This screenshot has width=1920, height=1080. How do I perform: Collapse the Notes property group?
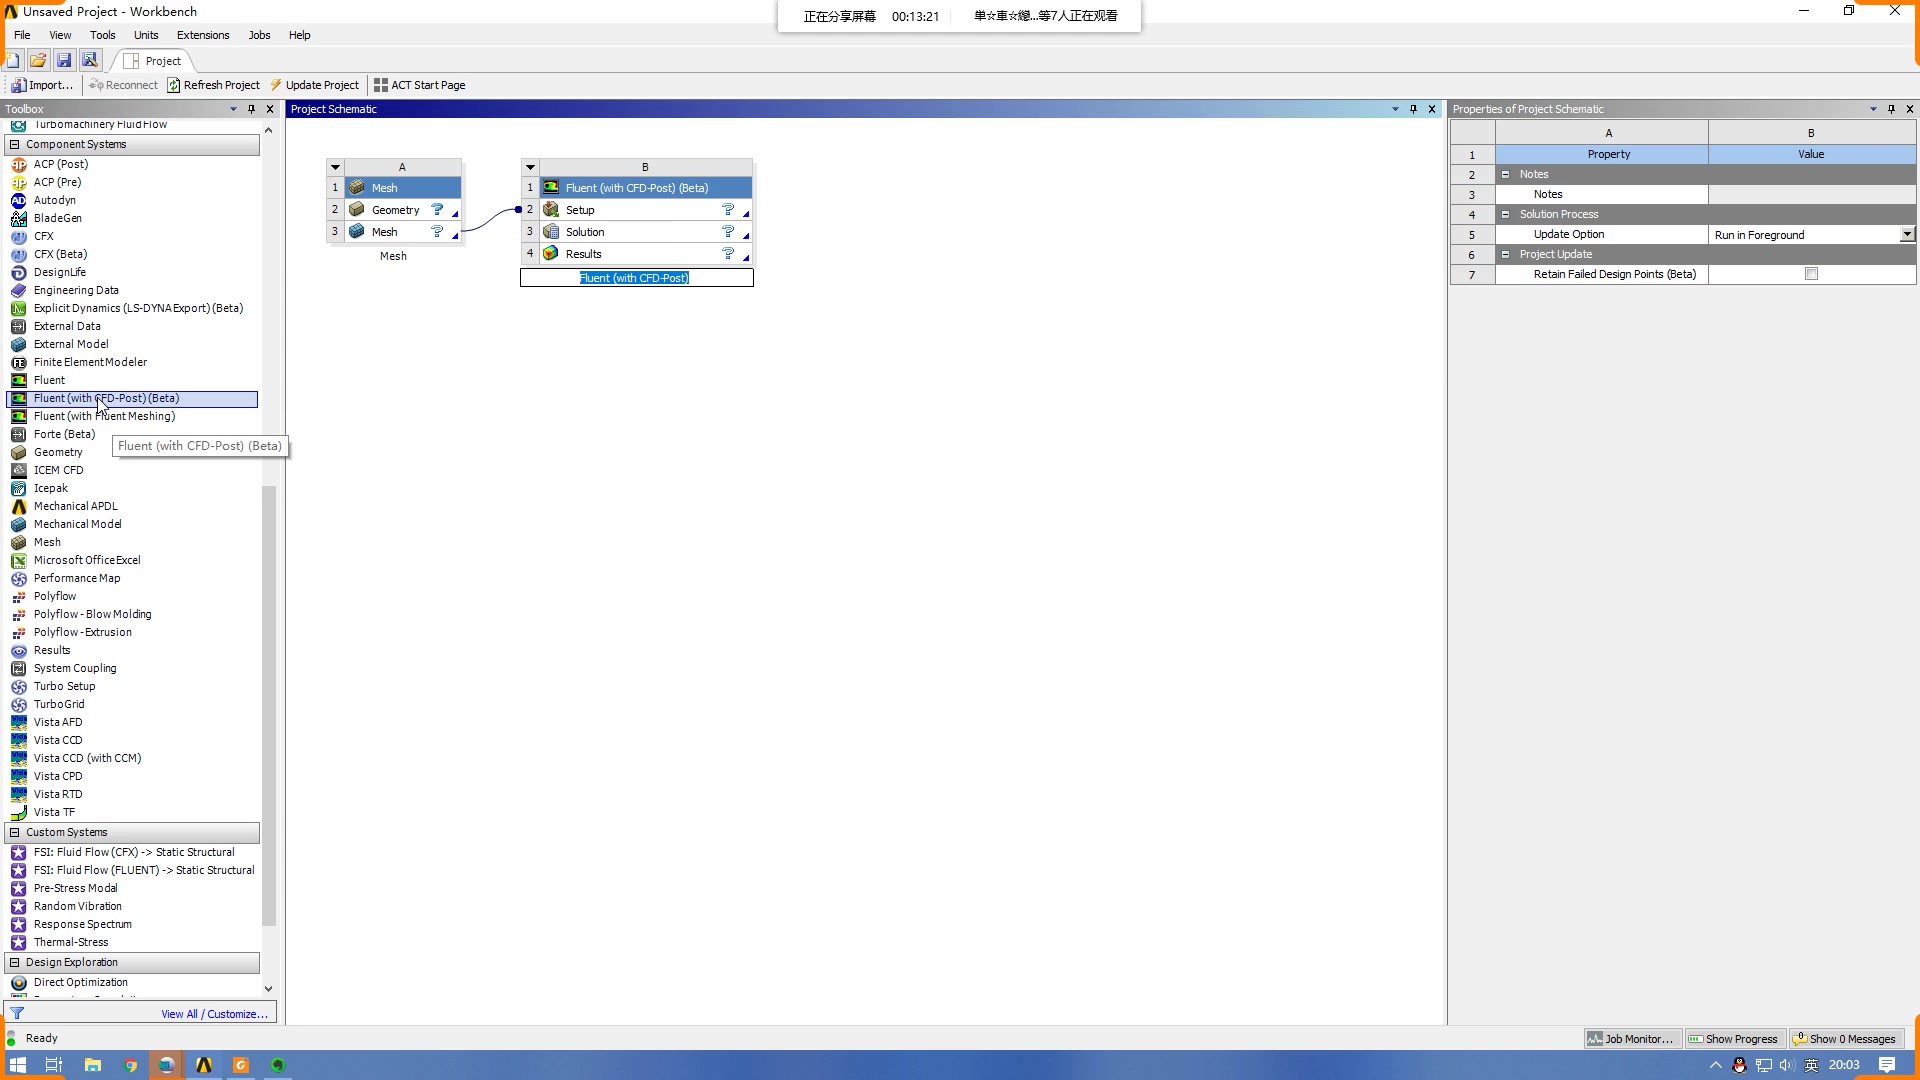[1505, 174]
